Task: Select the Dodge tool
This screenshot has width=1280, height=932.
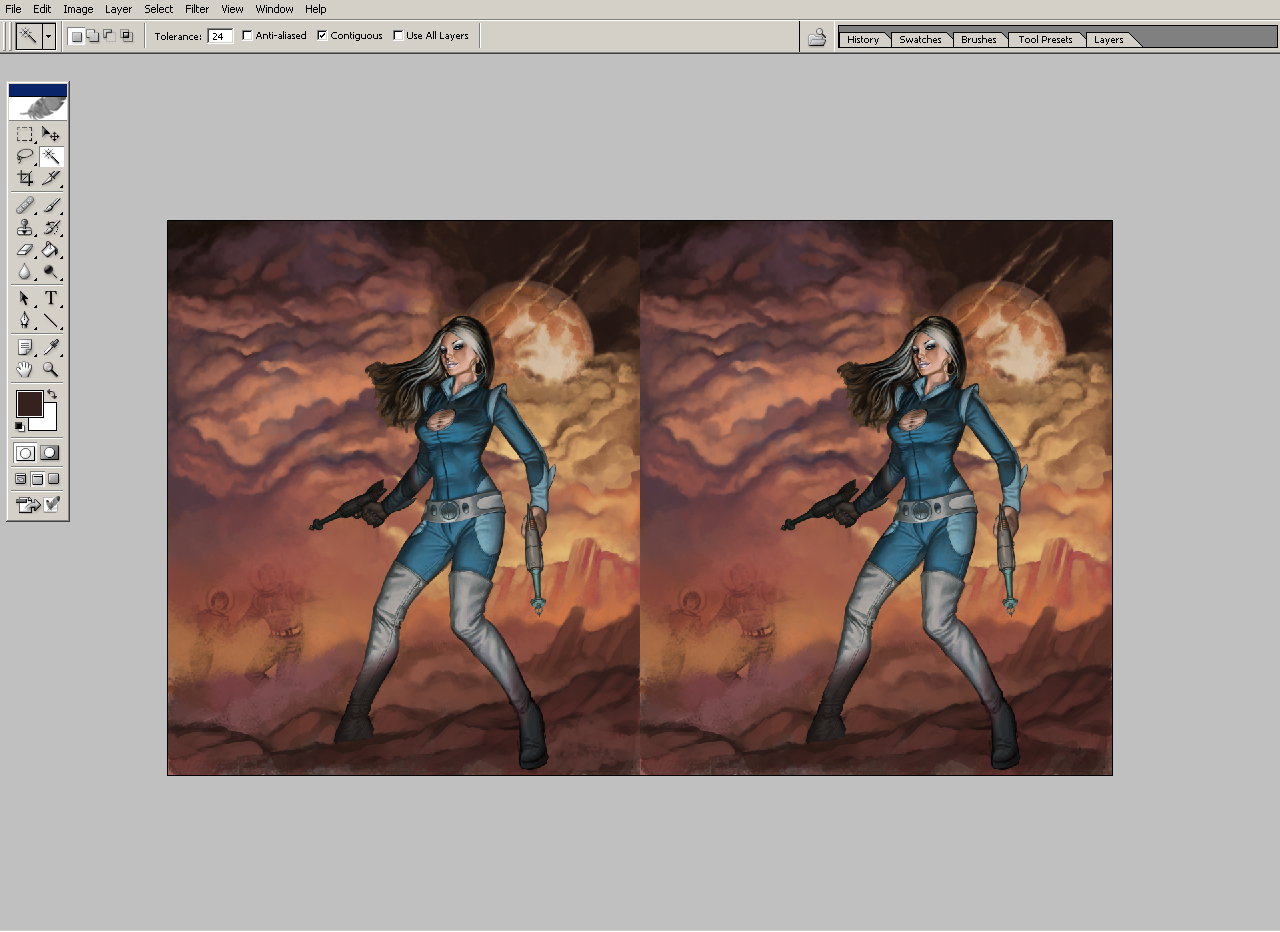Action: (51, 271)
